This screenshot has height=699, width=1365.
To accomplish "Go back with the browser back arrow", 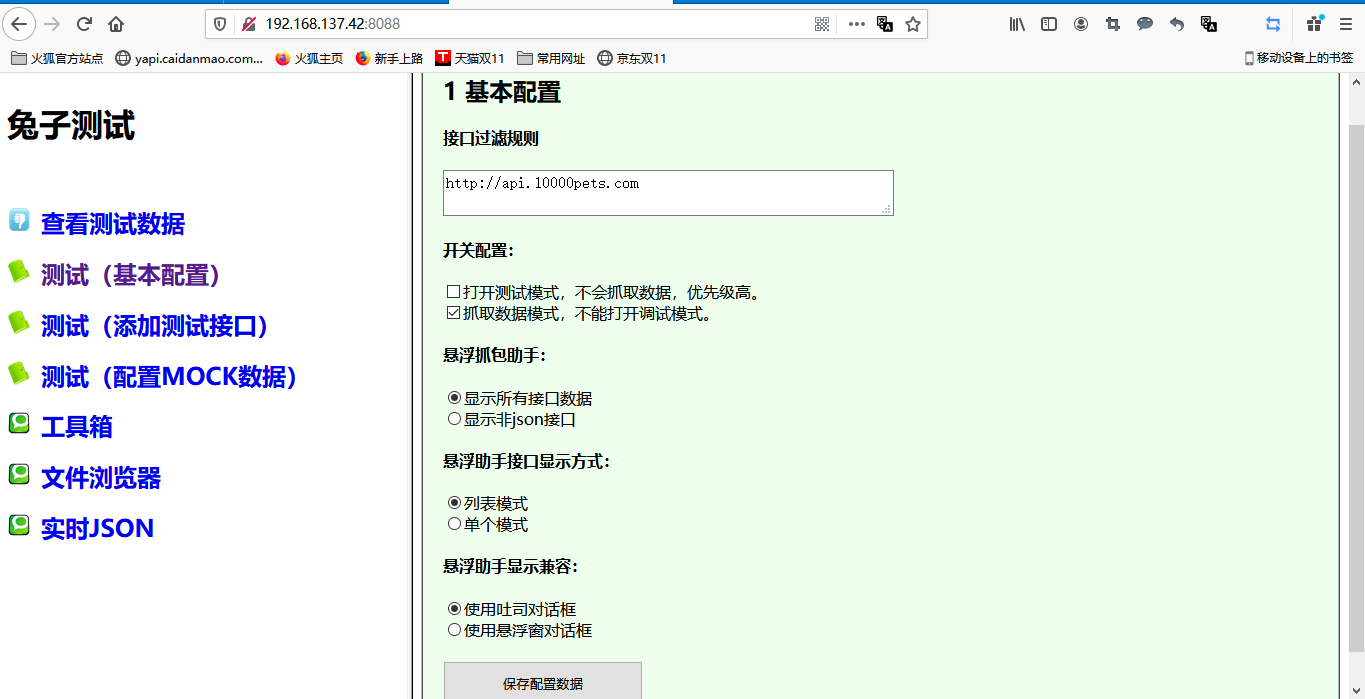I will click(x=20, y=24).
